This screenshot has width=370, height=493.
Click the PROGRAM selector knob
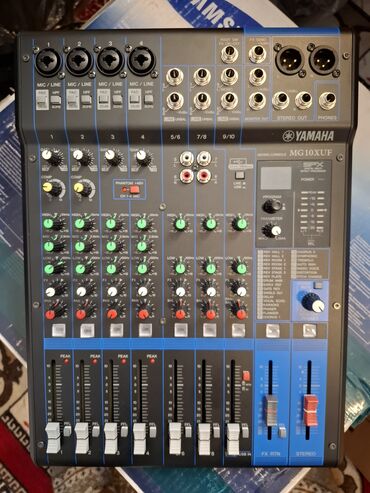coord(270,206)
